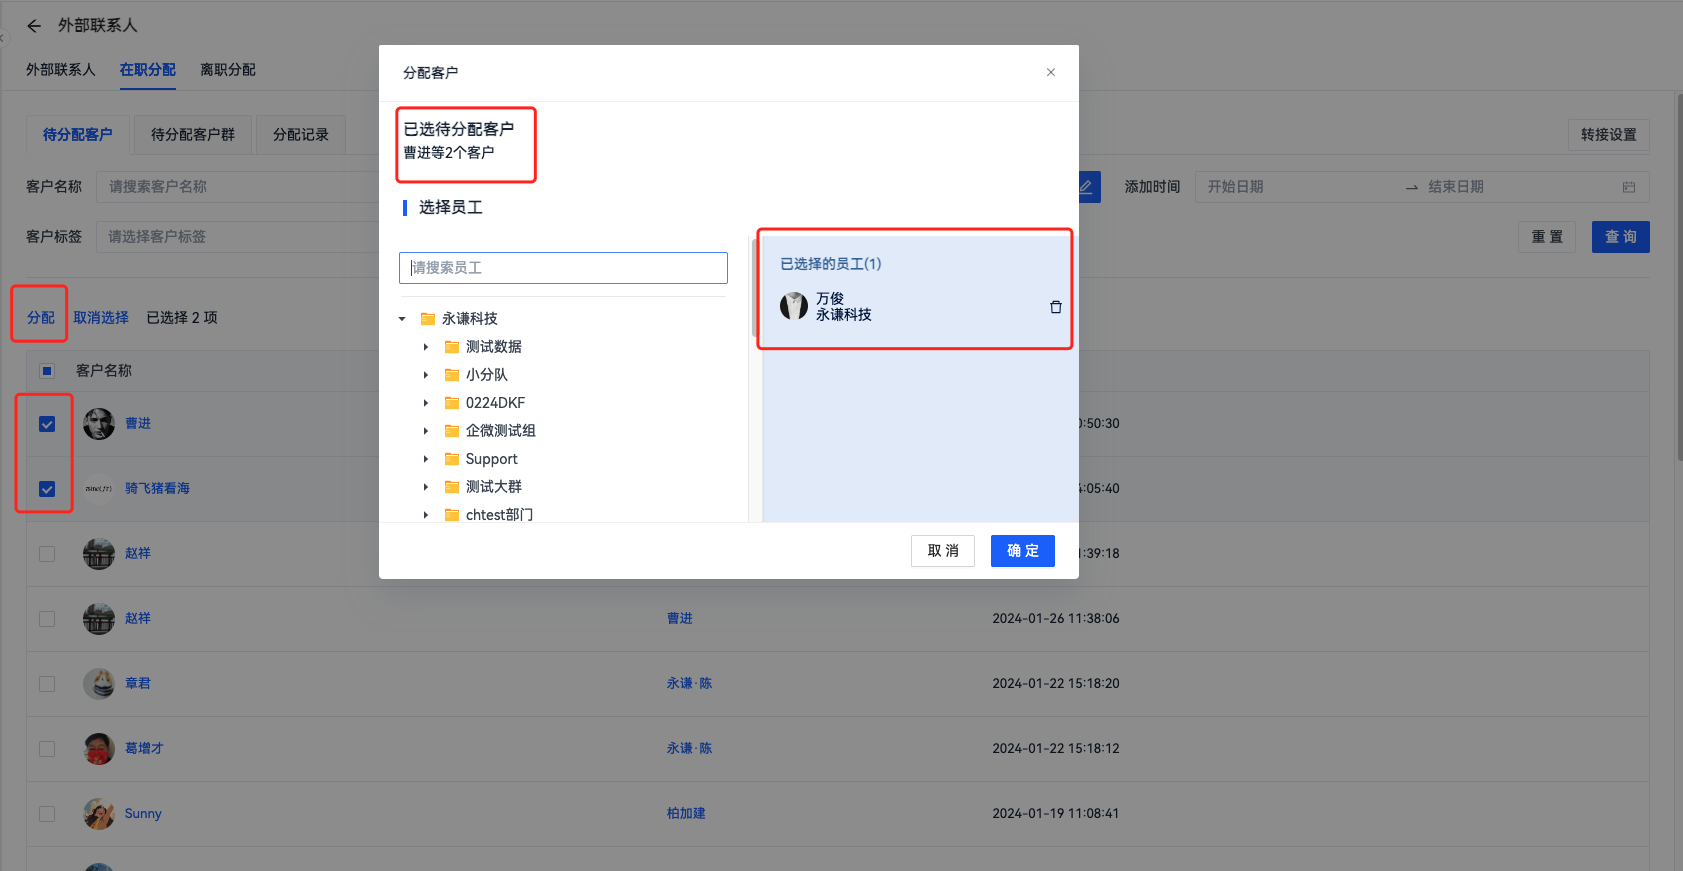Click the 重置 reset button
The height and width of the screenshot is (871, 1683).
click(1547, 237)
